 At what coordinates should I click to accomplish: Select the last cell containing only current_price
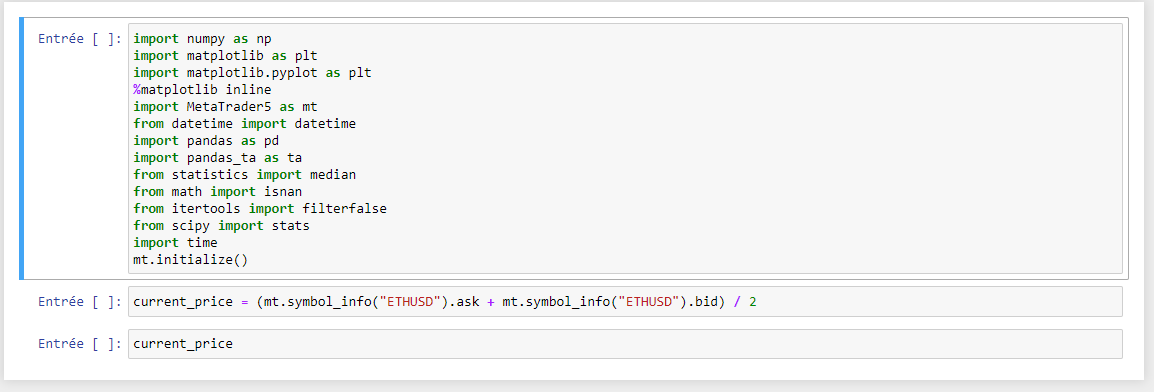pos(625,343)
